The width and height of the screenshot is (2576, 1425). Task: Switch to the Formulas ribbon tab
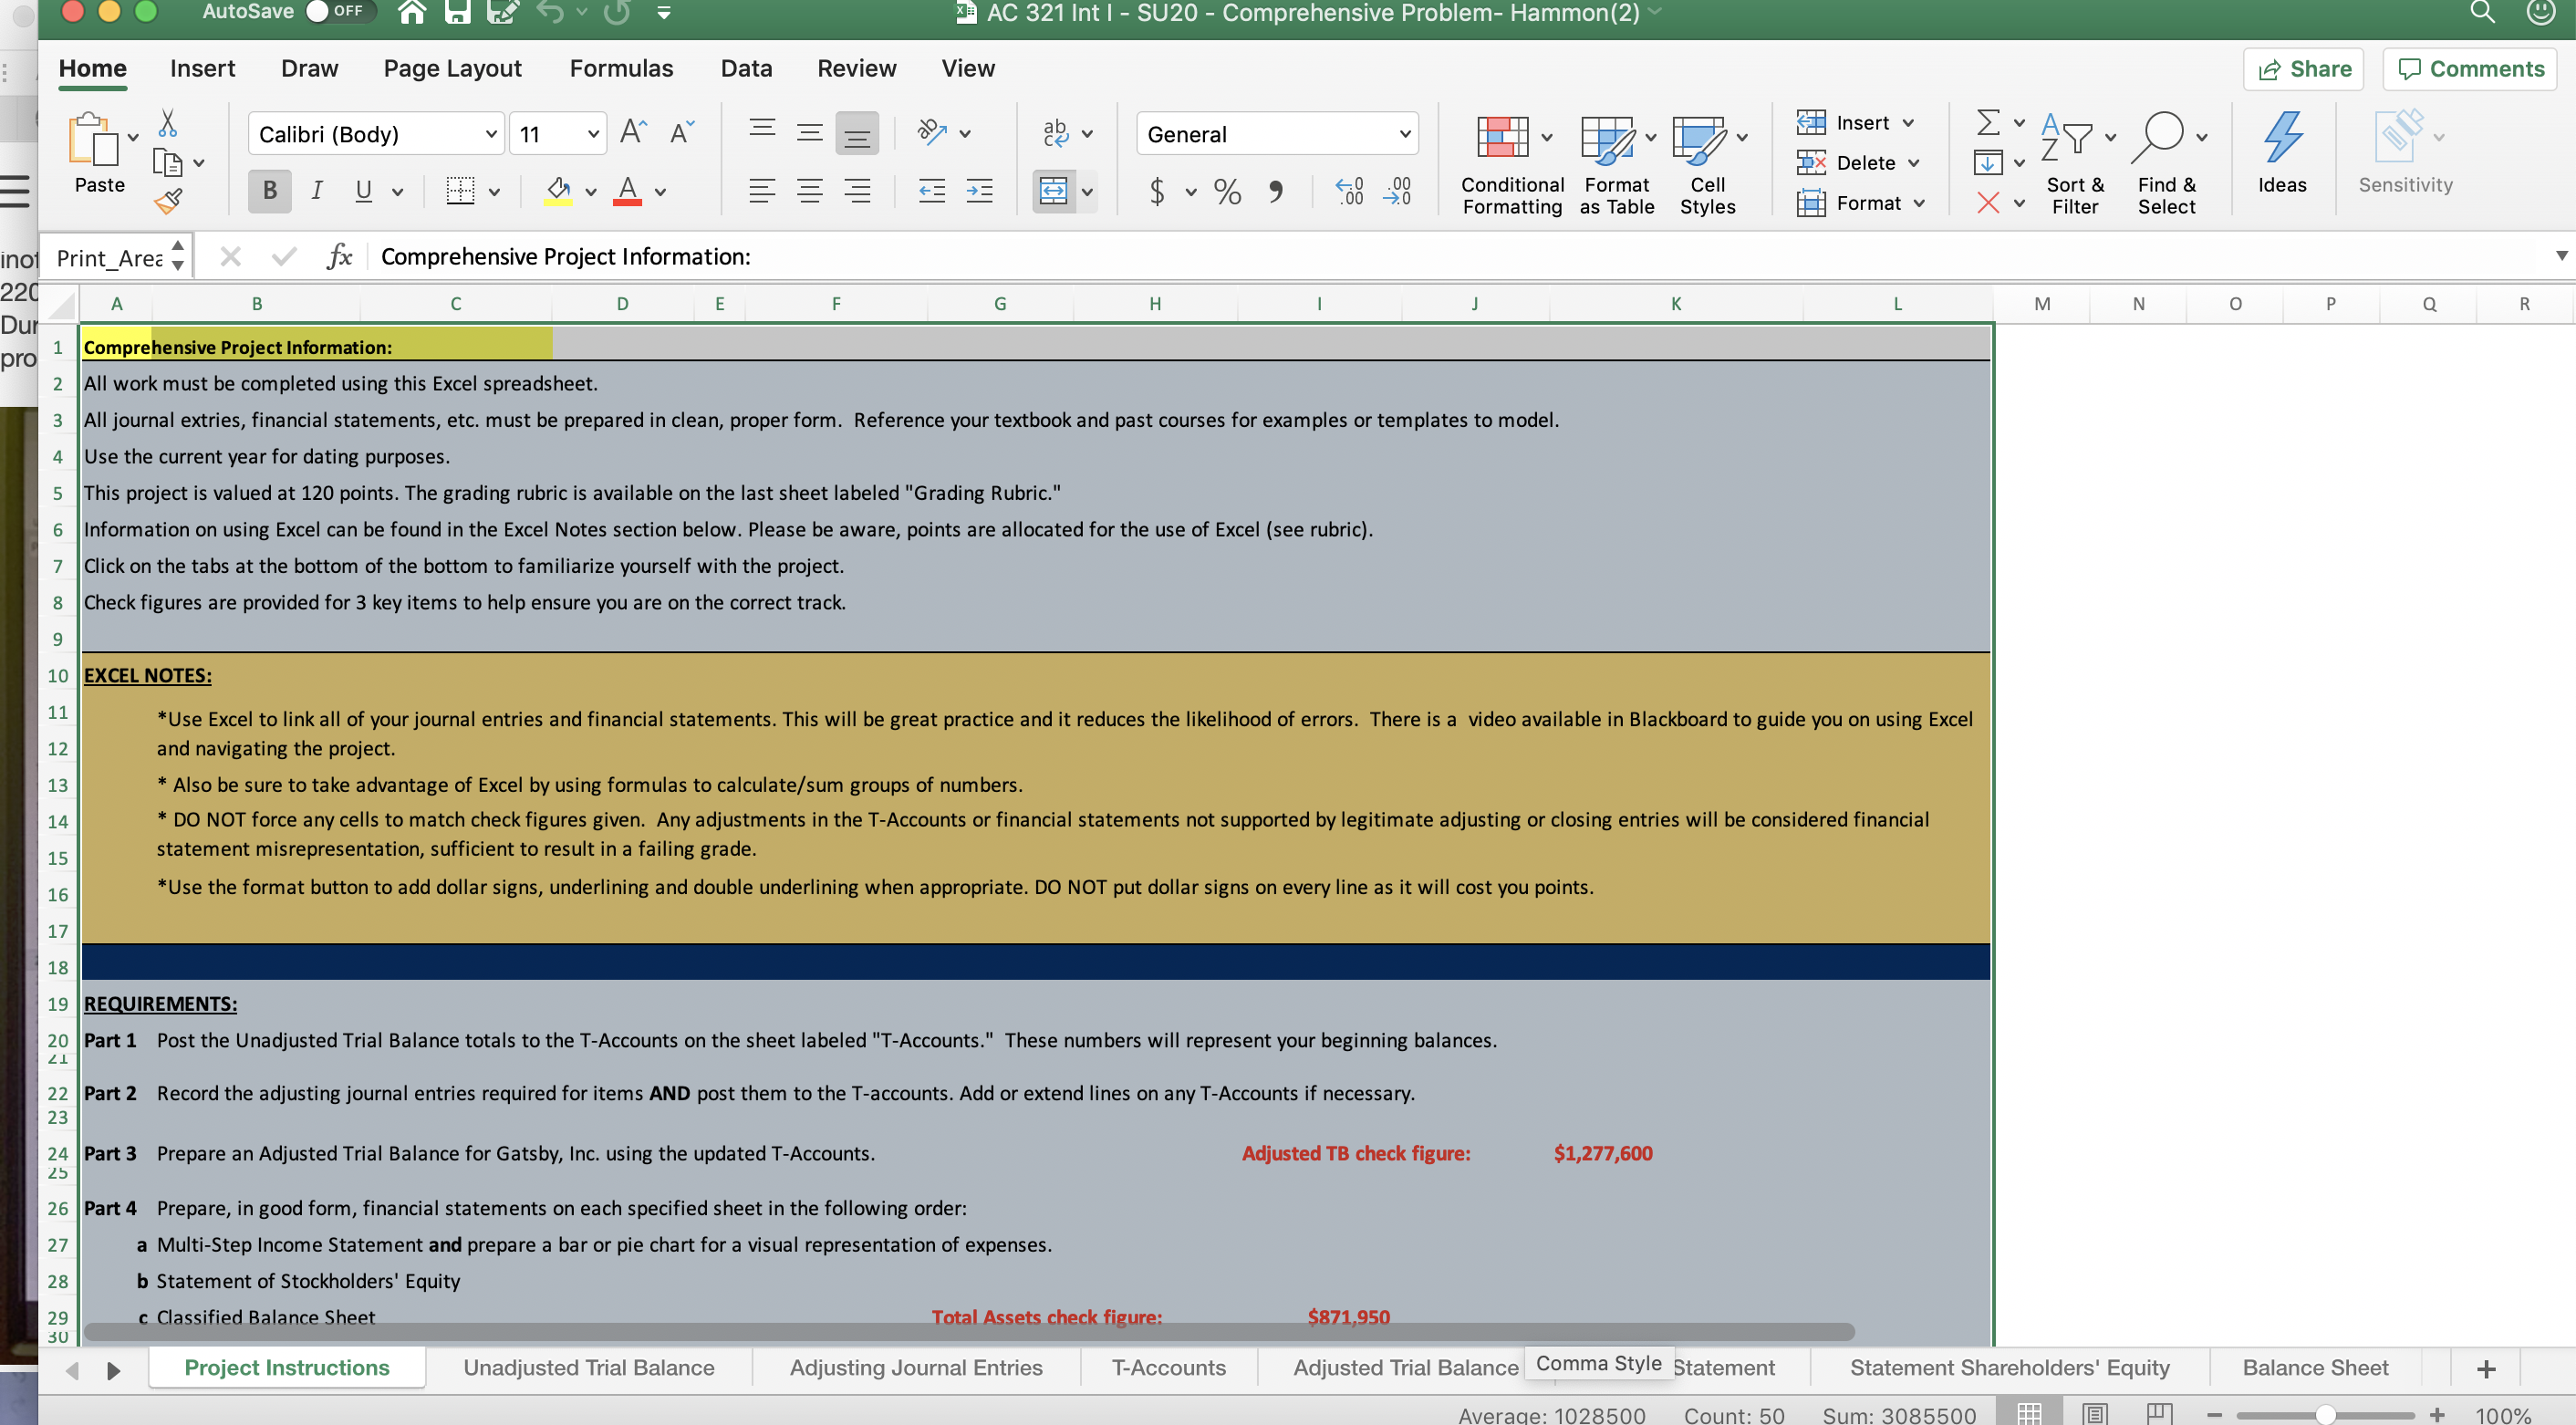pos(622,68)
